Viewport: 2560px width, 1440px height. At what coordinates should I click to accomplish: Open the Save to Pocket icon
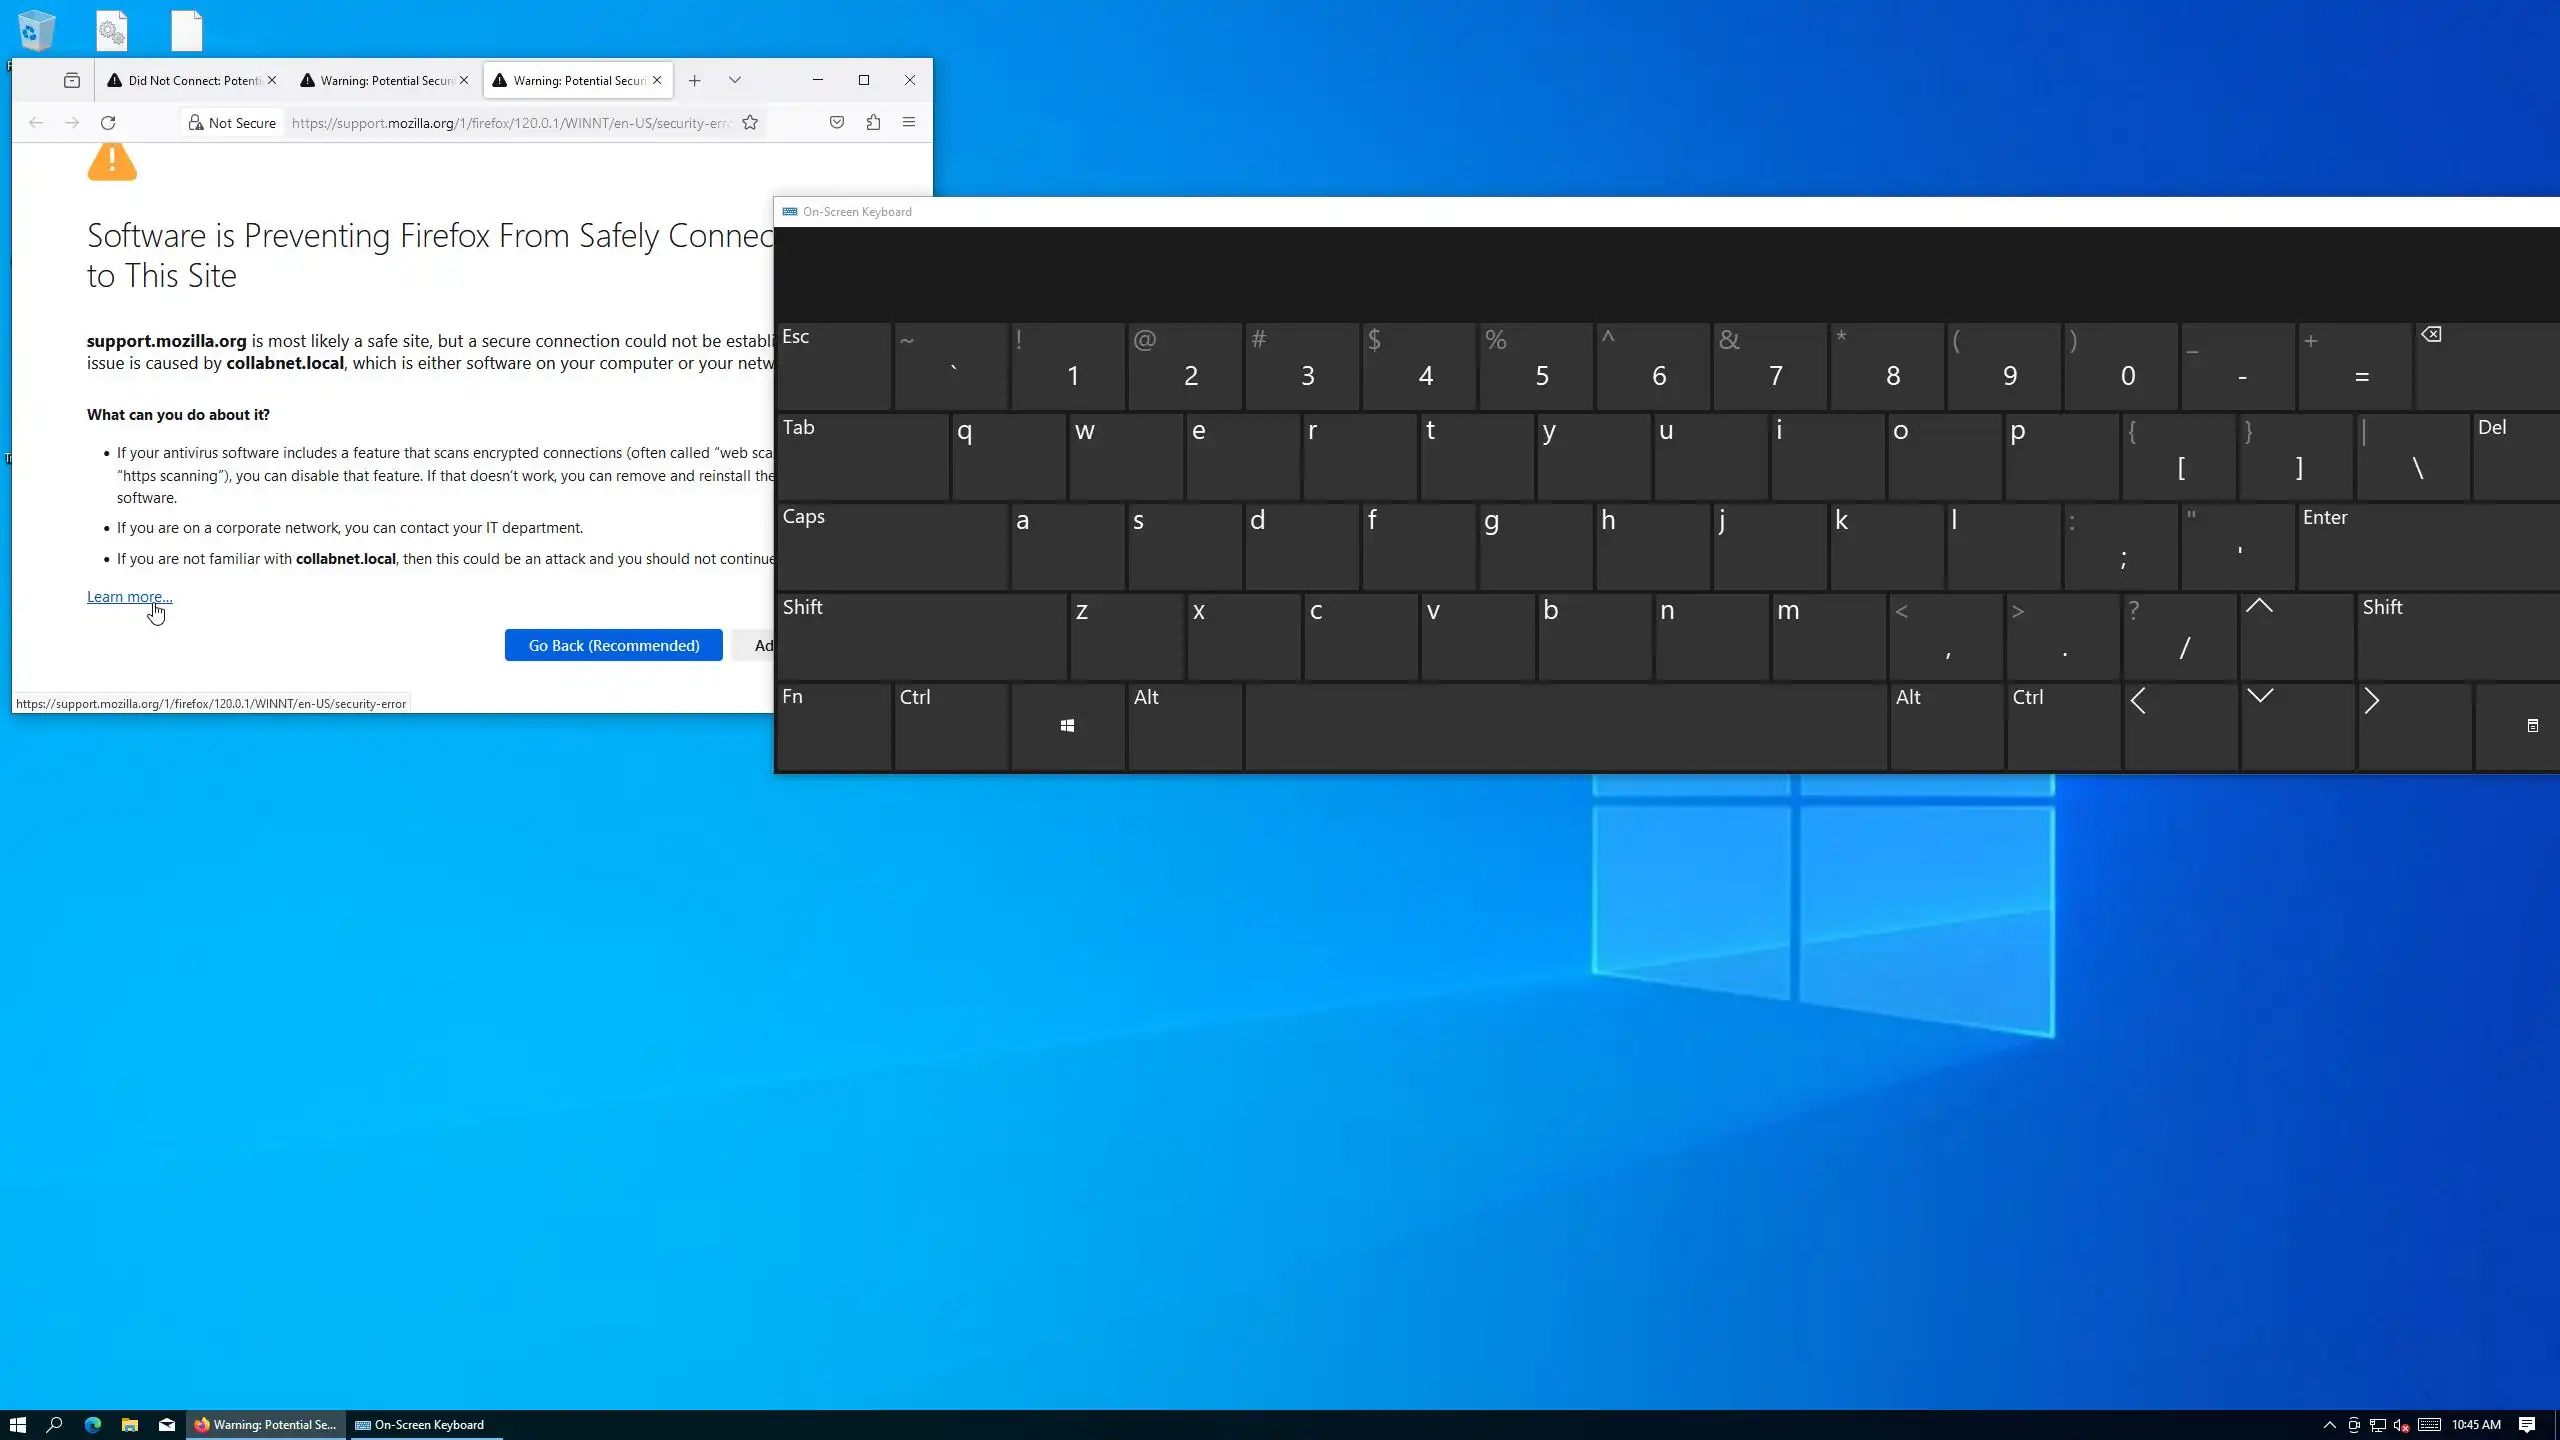[837, 122]
